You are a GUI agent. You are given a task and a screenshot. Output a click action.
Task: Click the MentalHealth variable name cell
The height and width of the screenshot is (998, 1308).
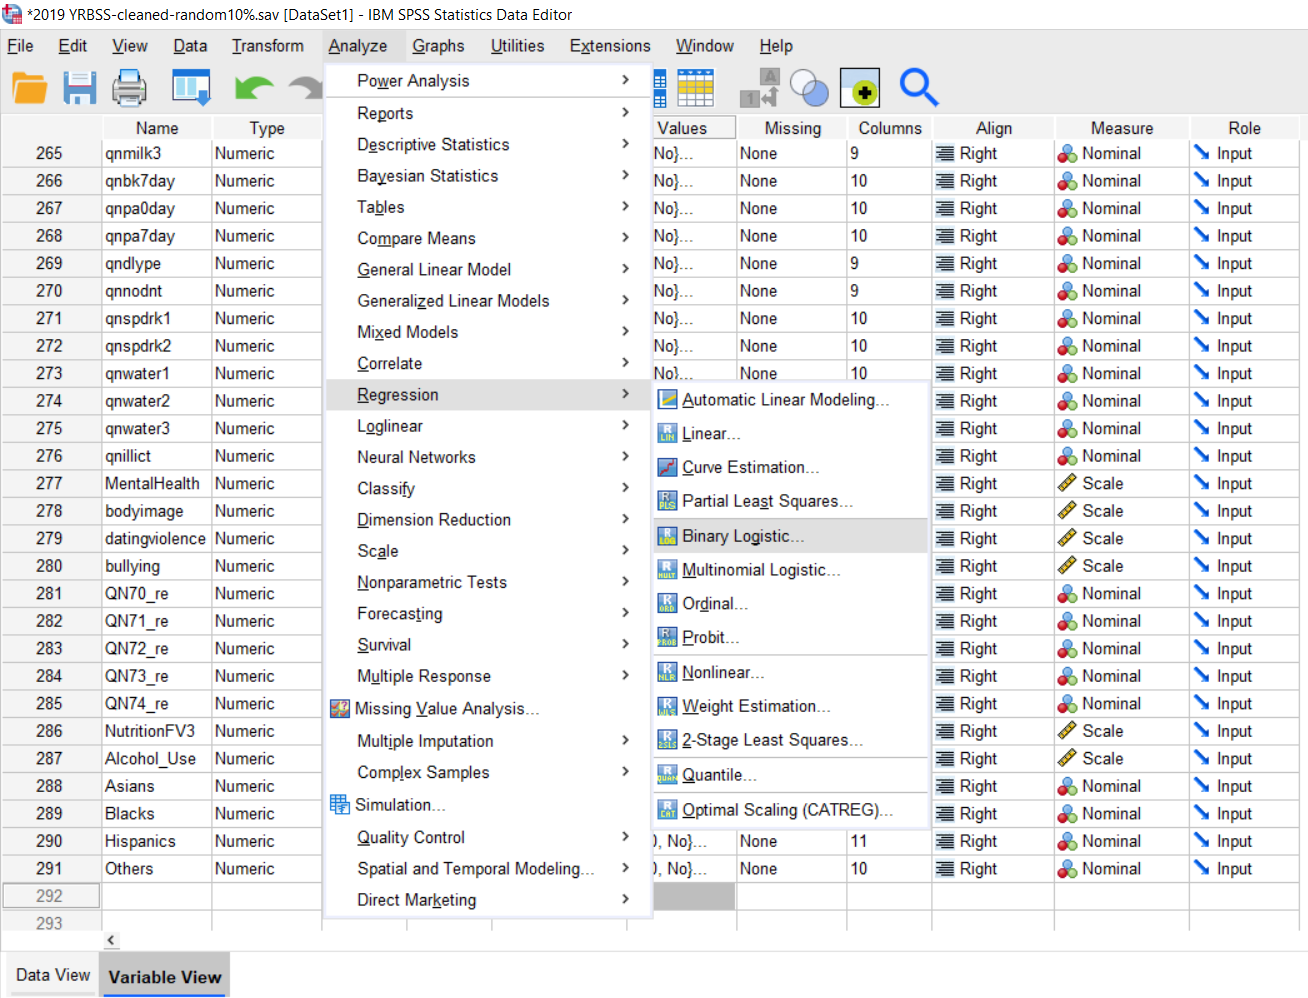157,483
